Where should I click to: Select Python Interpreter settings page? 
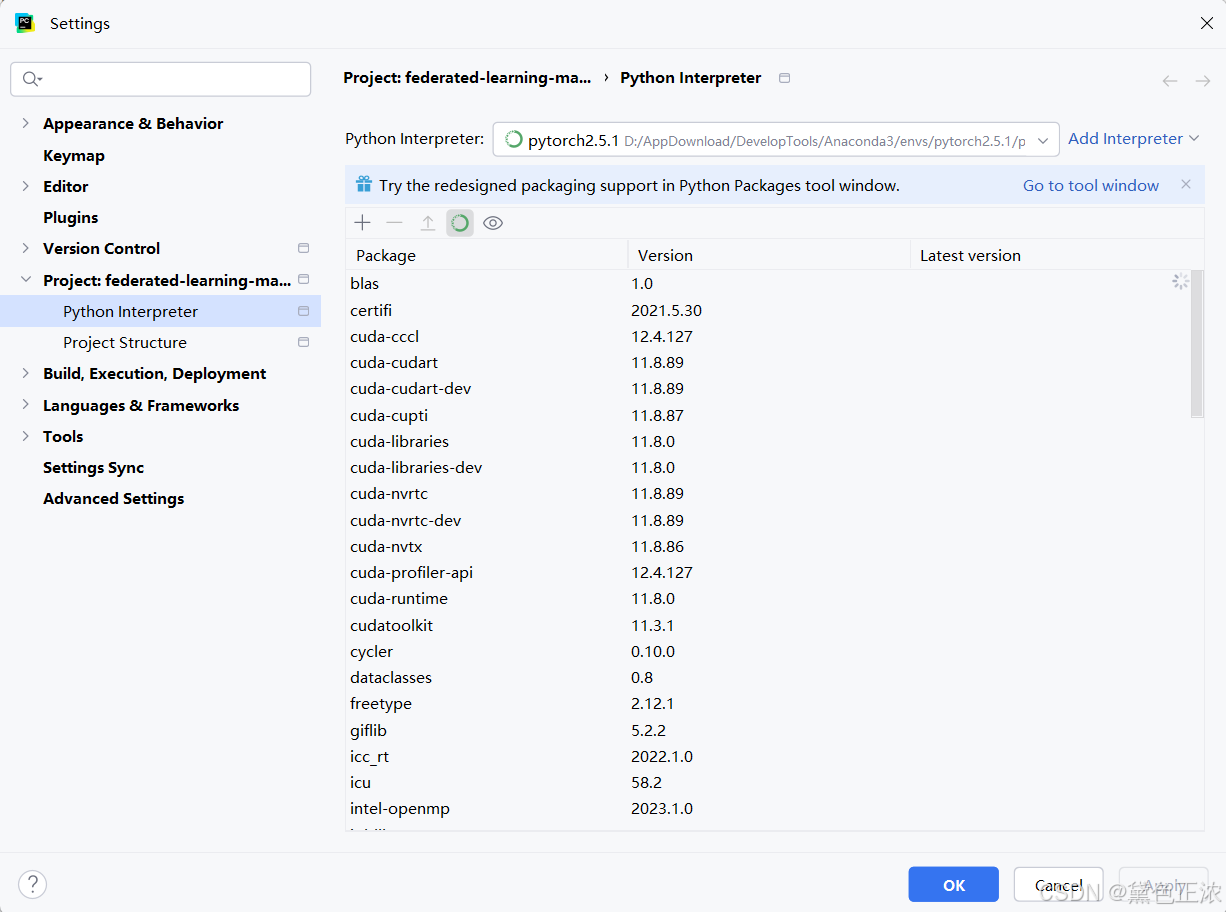[x=131, y=311]
